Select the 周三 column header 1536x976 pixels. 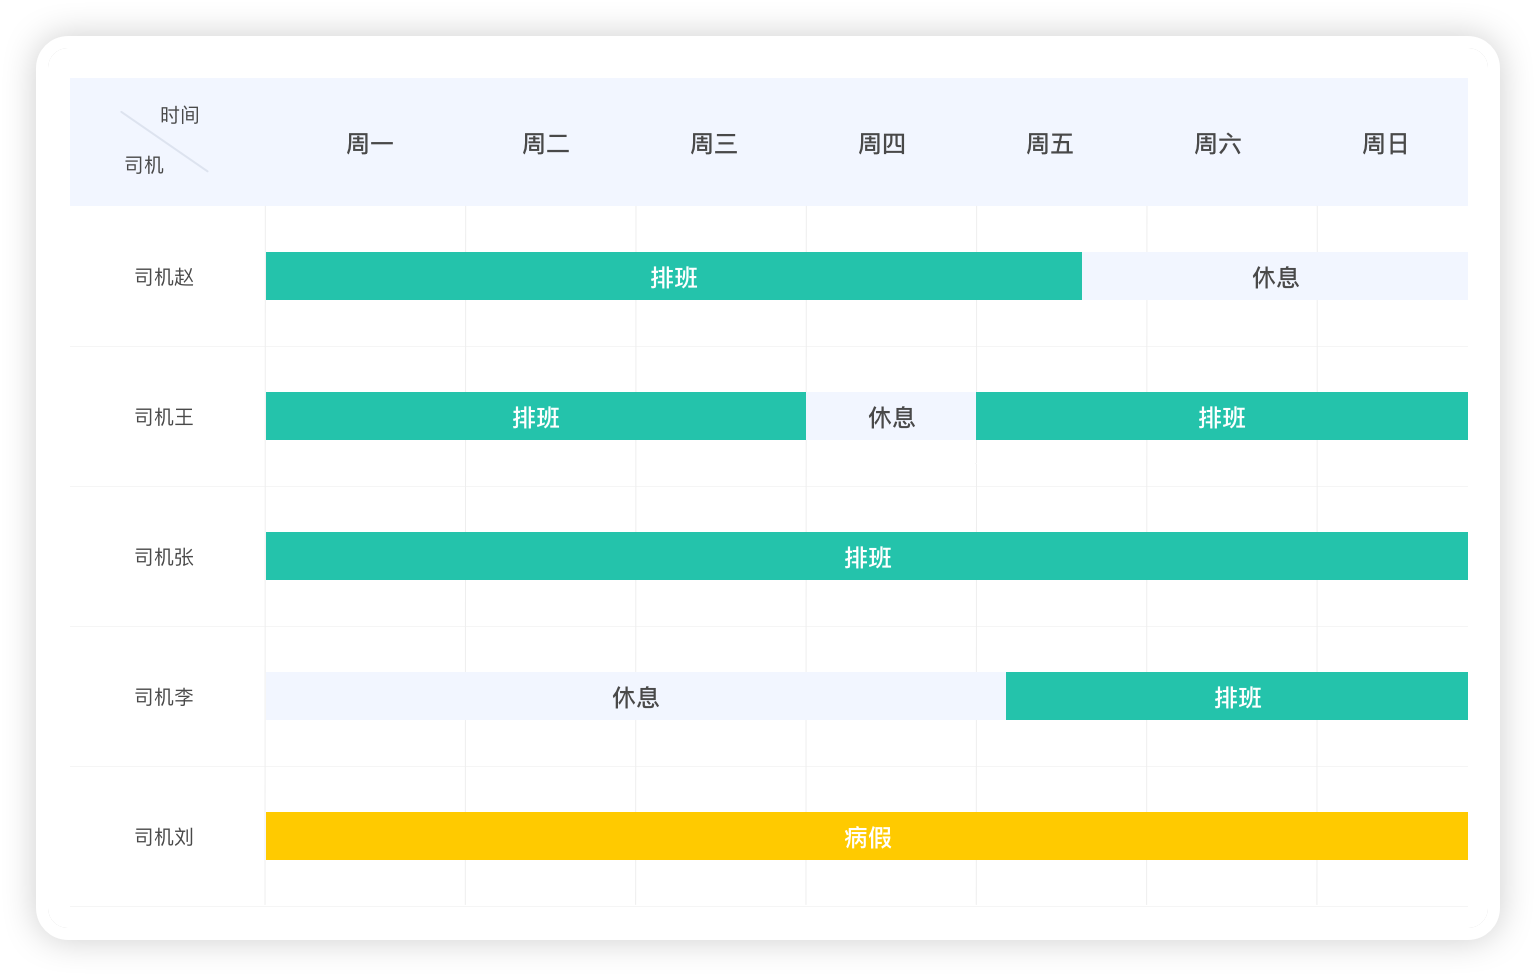pyautogui.click(x=714, y=144)
